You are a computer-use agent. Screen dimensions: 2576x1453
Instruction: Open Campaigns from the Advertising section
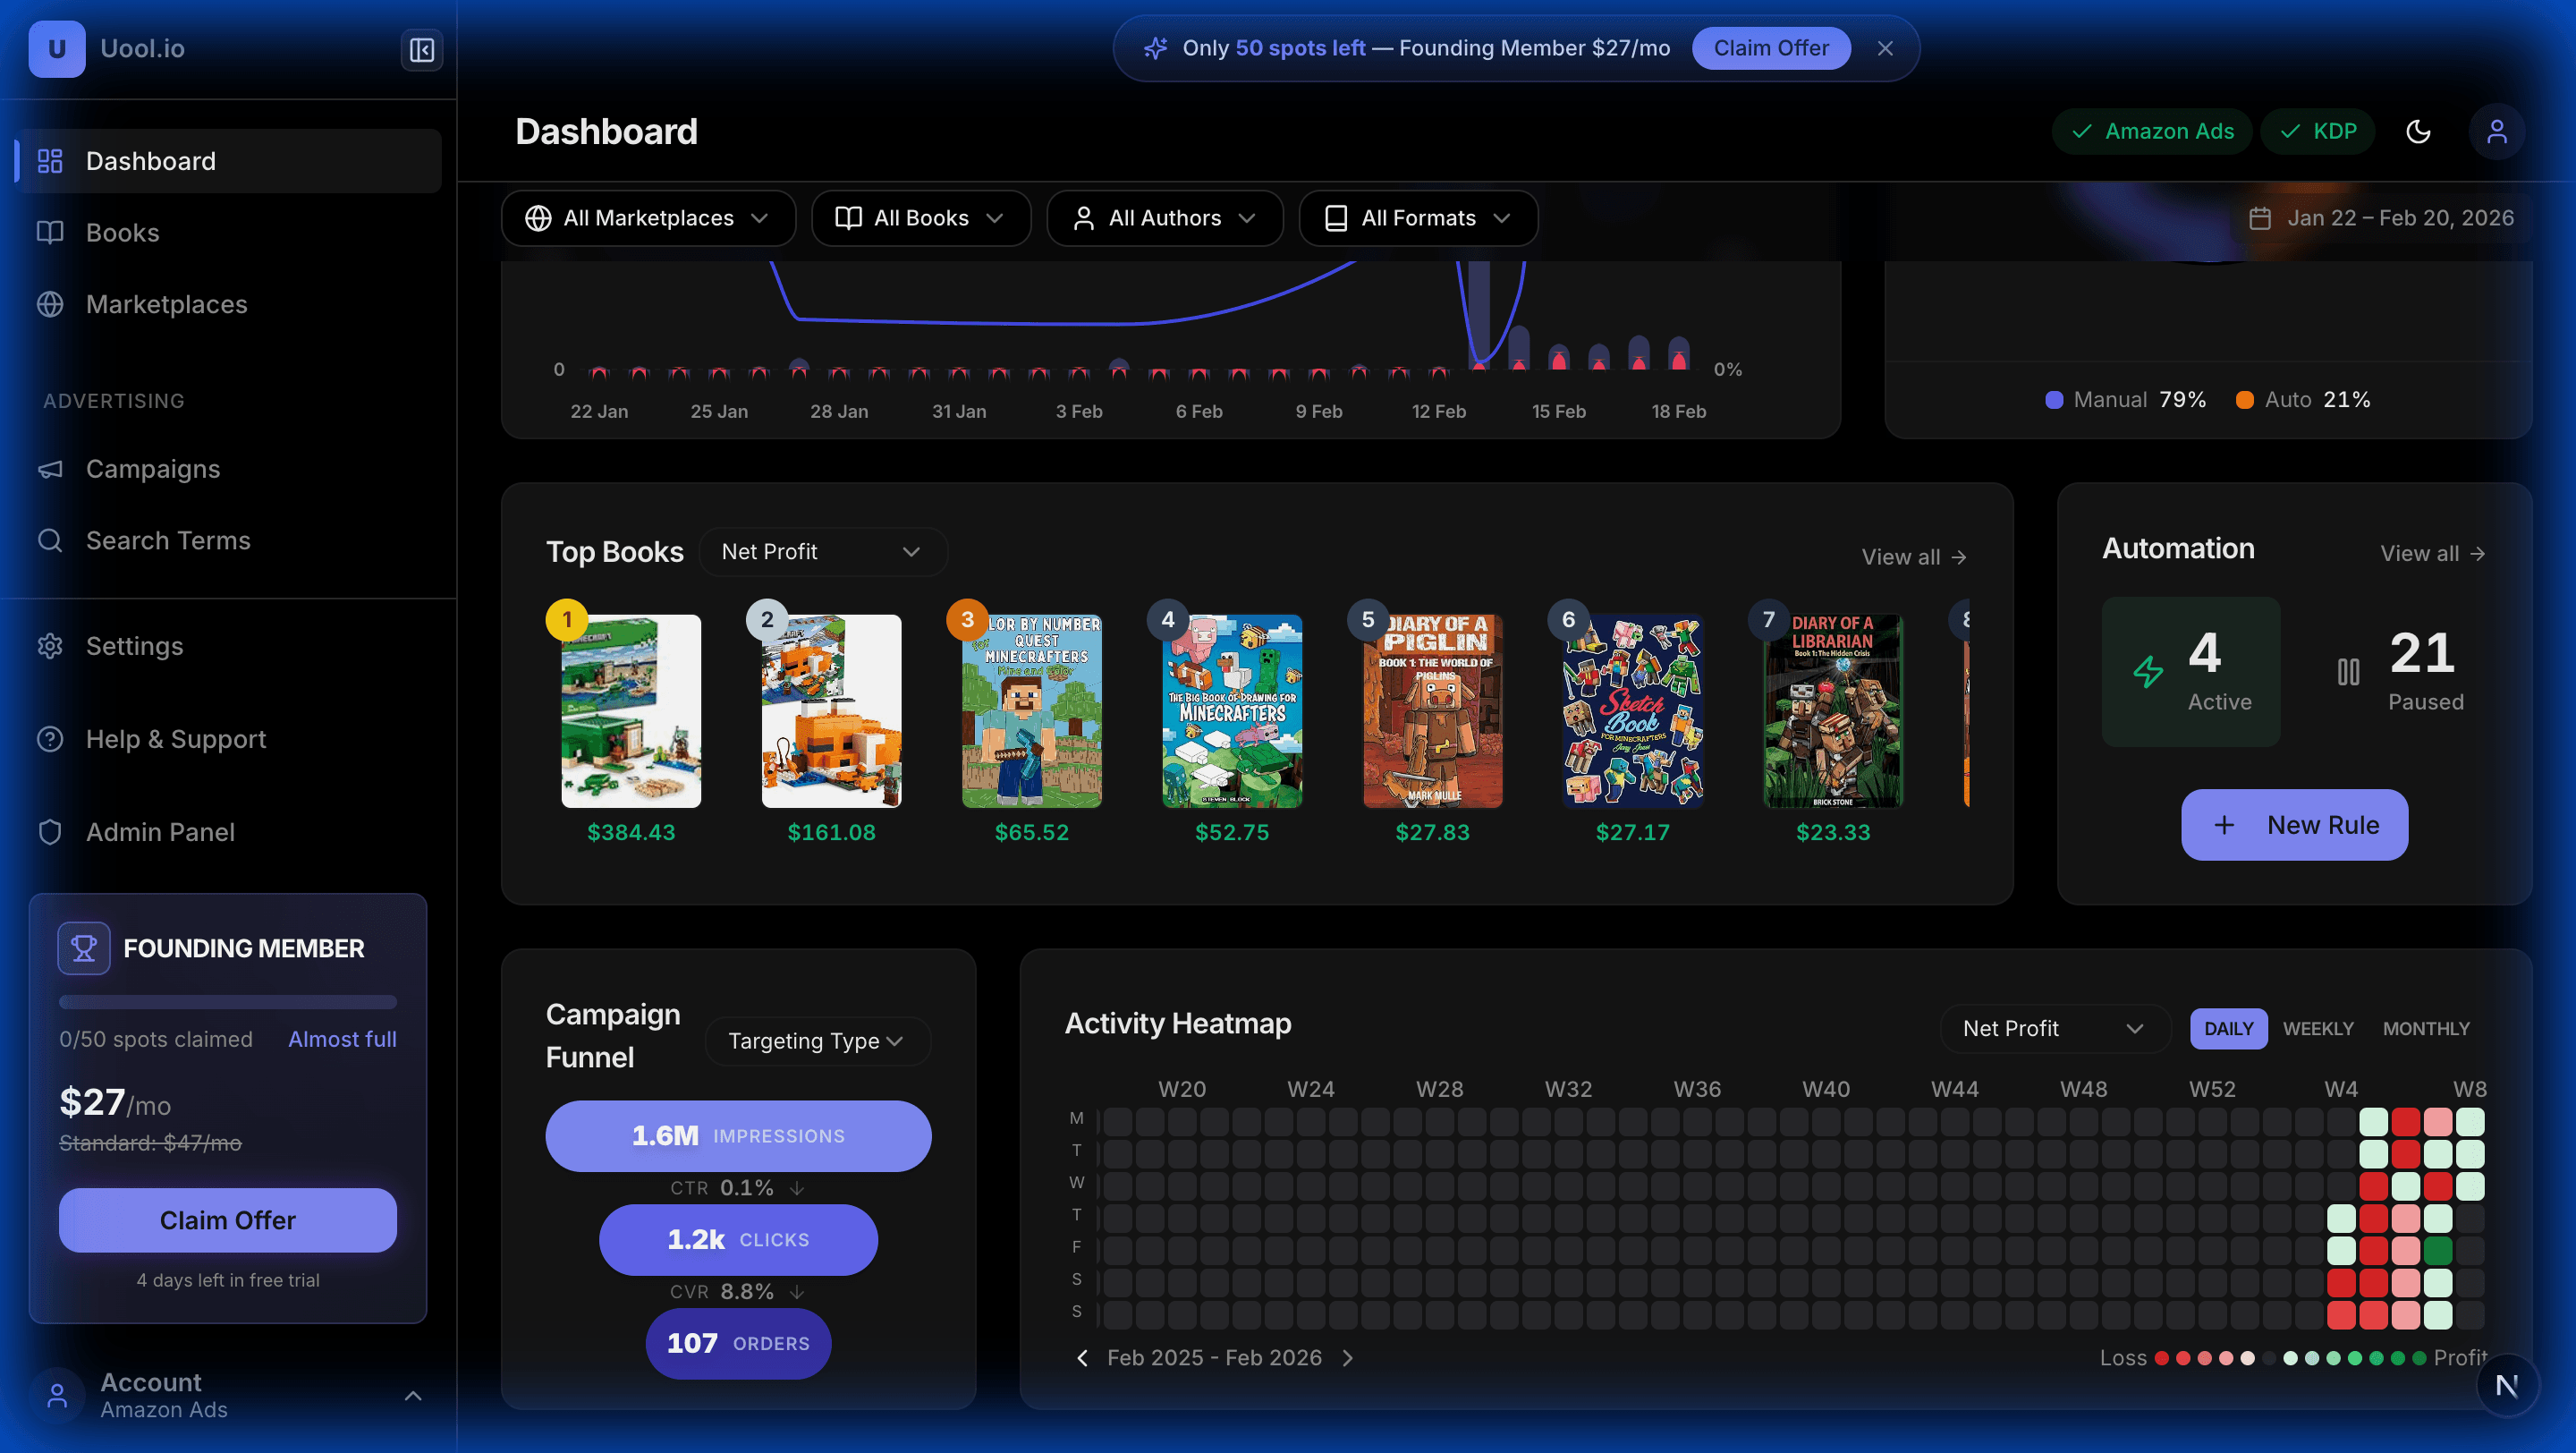click(152, 469)
